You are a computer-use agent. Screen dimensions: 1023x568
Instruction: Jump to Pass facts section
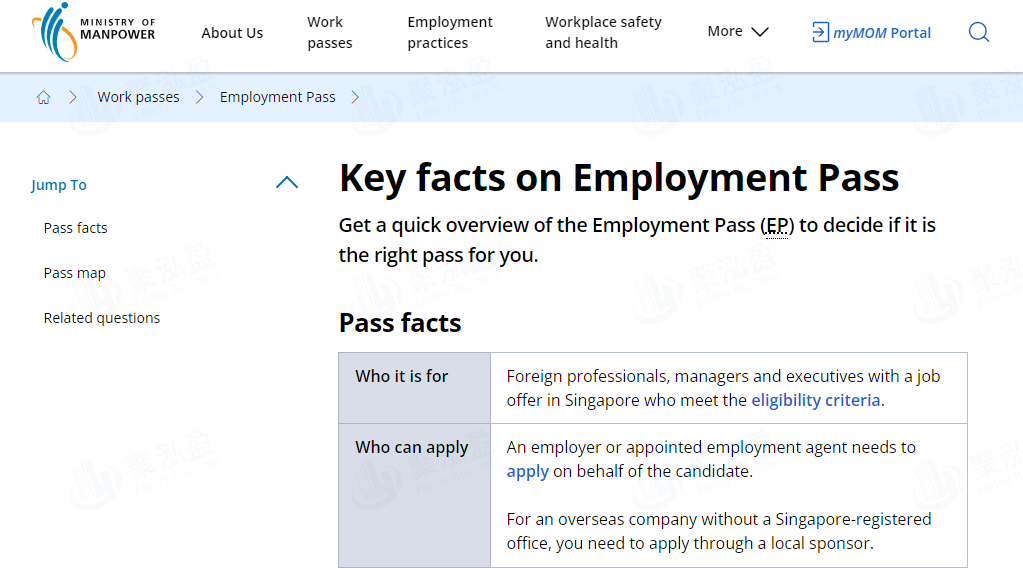(75, 228)
